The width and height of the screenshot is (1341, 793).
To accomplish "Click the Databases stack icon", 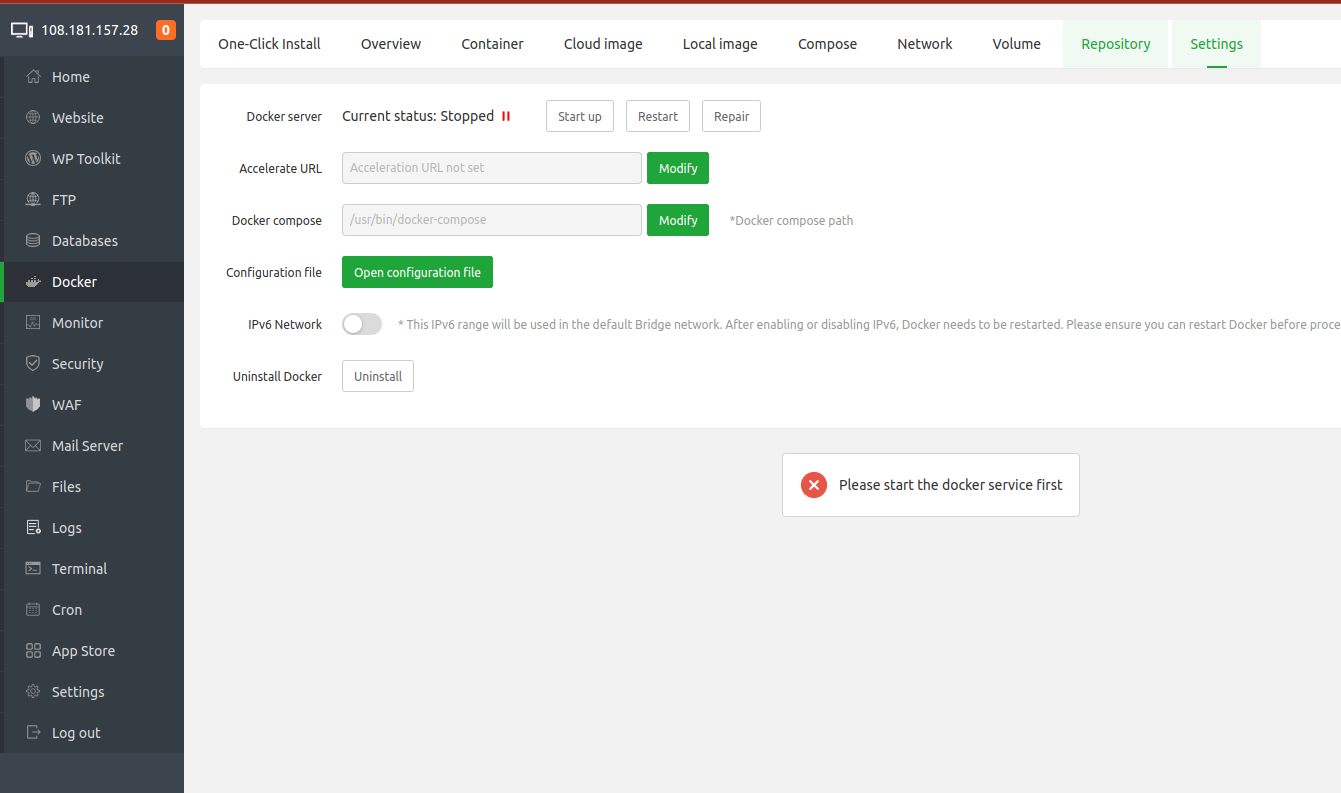I will [x=33, y=241].
